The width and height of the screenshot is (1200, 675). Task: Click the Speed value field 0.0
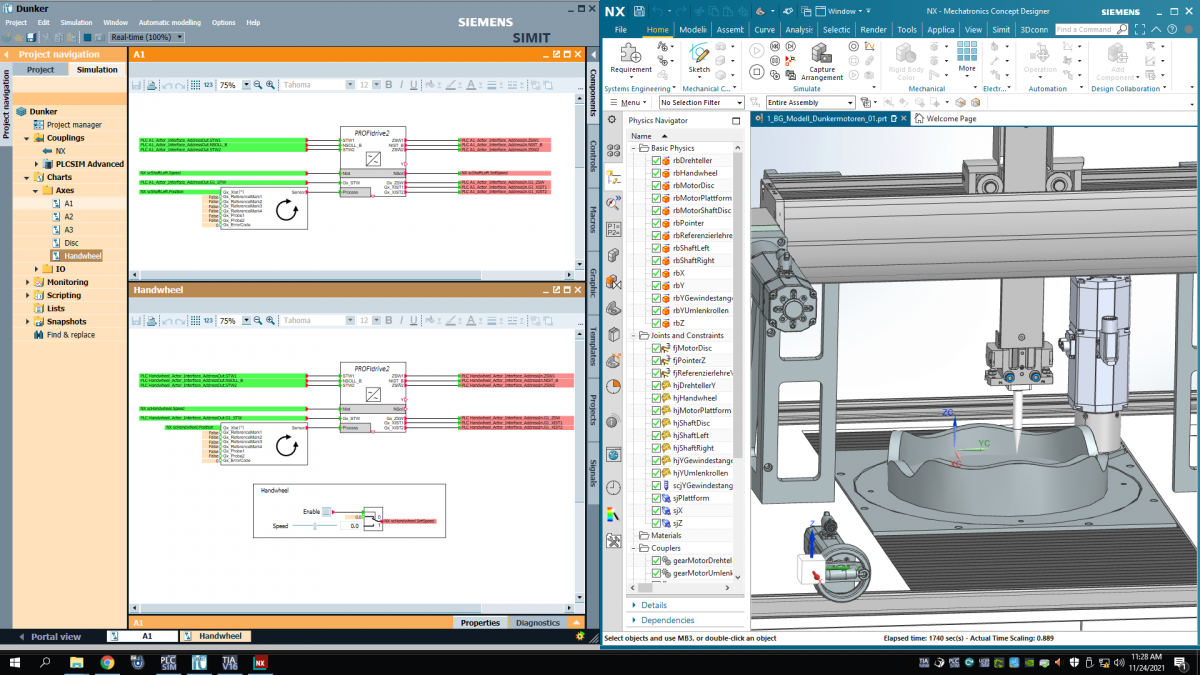[350, 526]
